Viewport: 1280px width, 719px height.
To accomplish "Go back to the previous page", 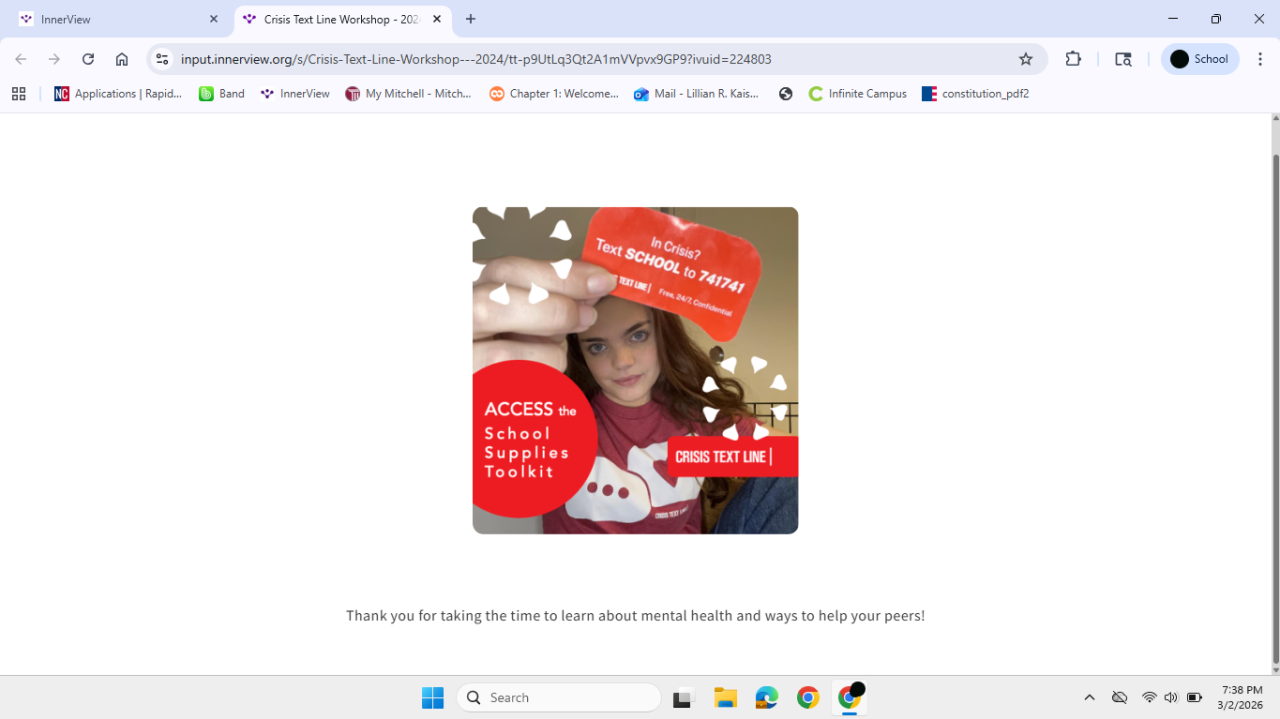I will tap(21, 59).
